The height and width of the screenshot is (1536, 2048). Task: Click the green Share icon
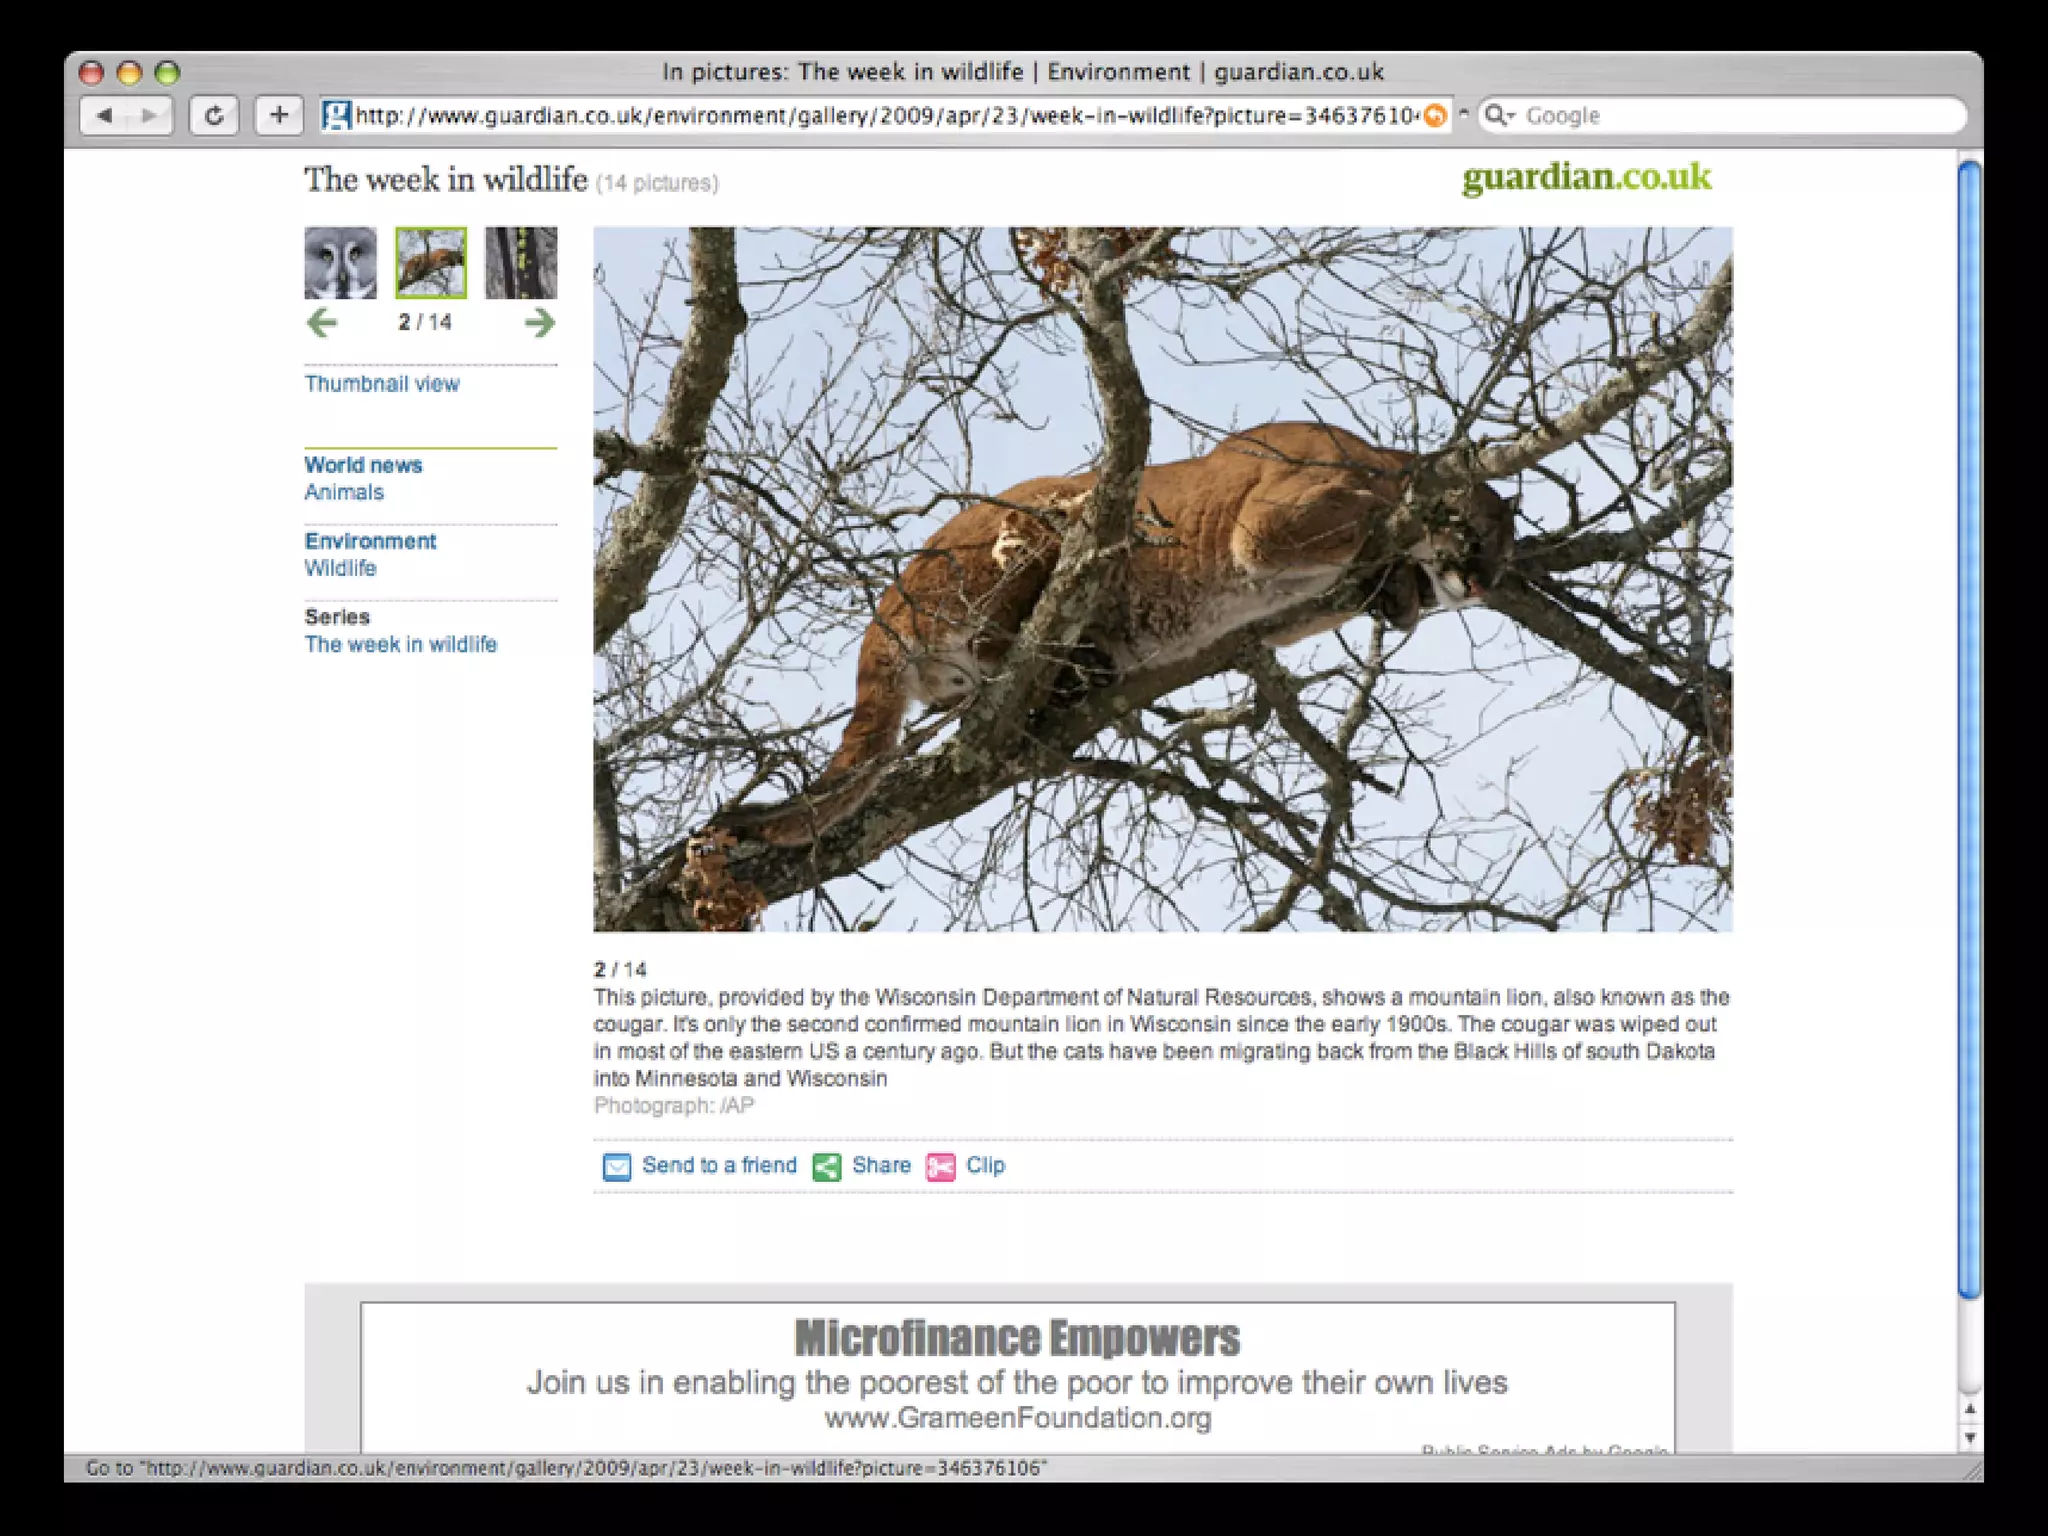[827, 1167]
